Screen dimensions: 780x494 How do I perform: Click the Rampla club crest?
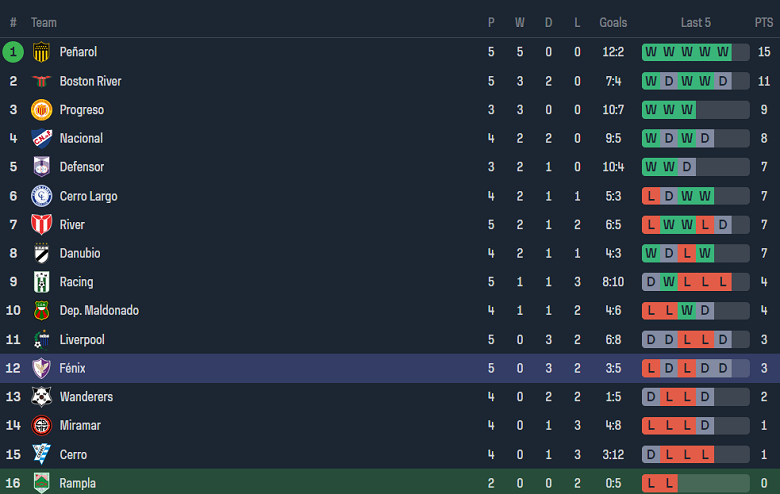(41, 483)
